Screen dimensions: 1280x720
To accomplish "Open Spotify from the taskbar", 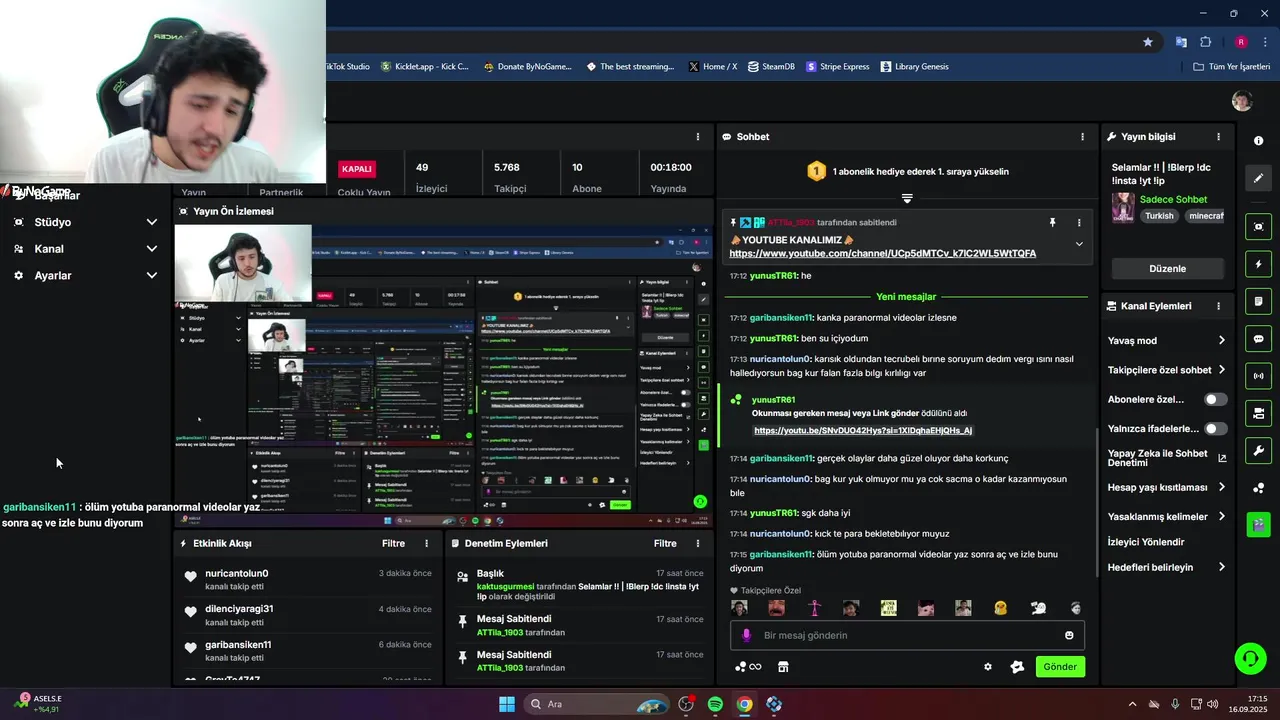I will [x=715, y=704].
